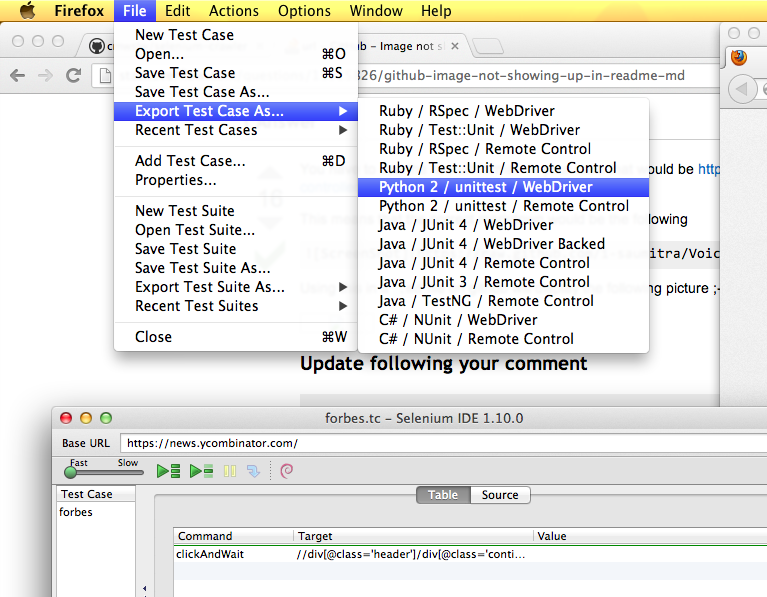This screenshot has width=767, height=597.
Task: Click the Fast/Slow speed slider knob
Action: click(x=70, y=472)
